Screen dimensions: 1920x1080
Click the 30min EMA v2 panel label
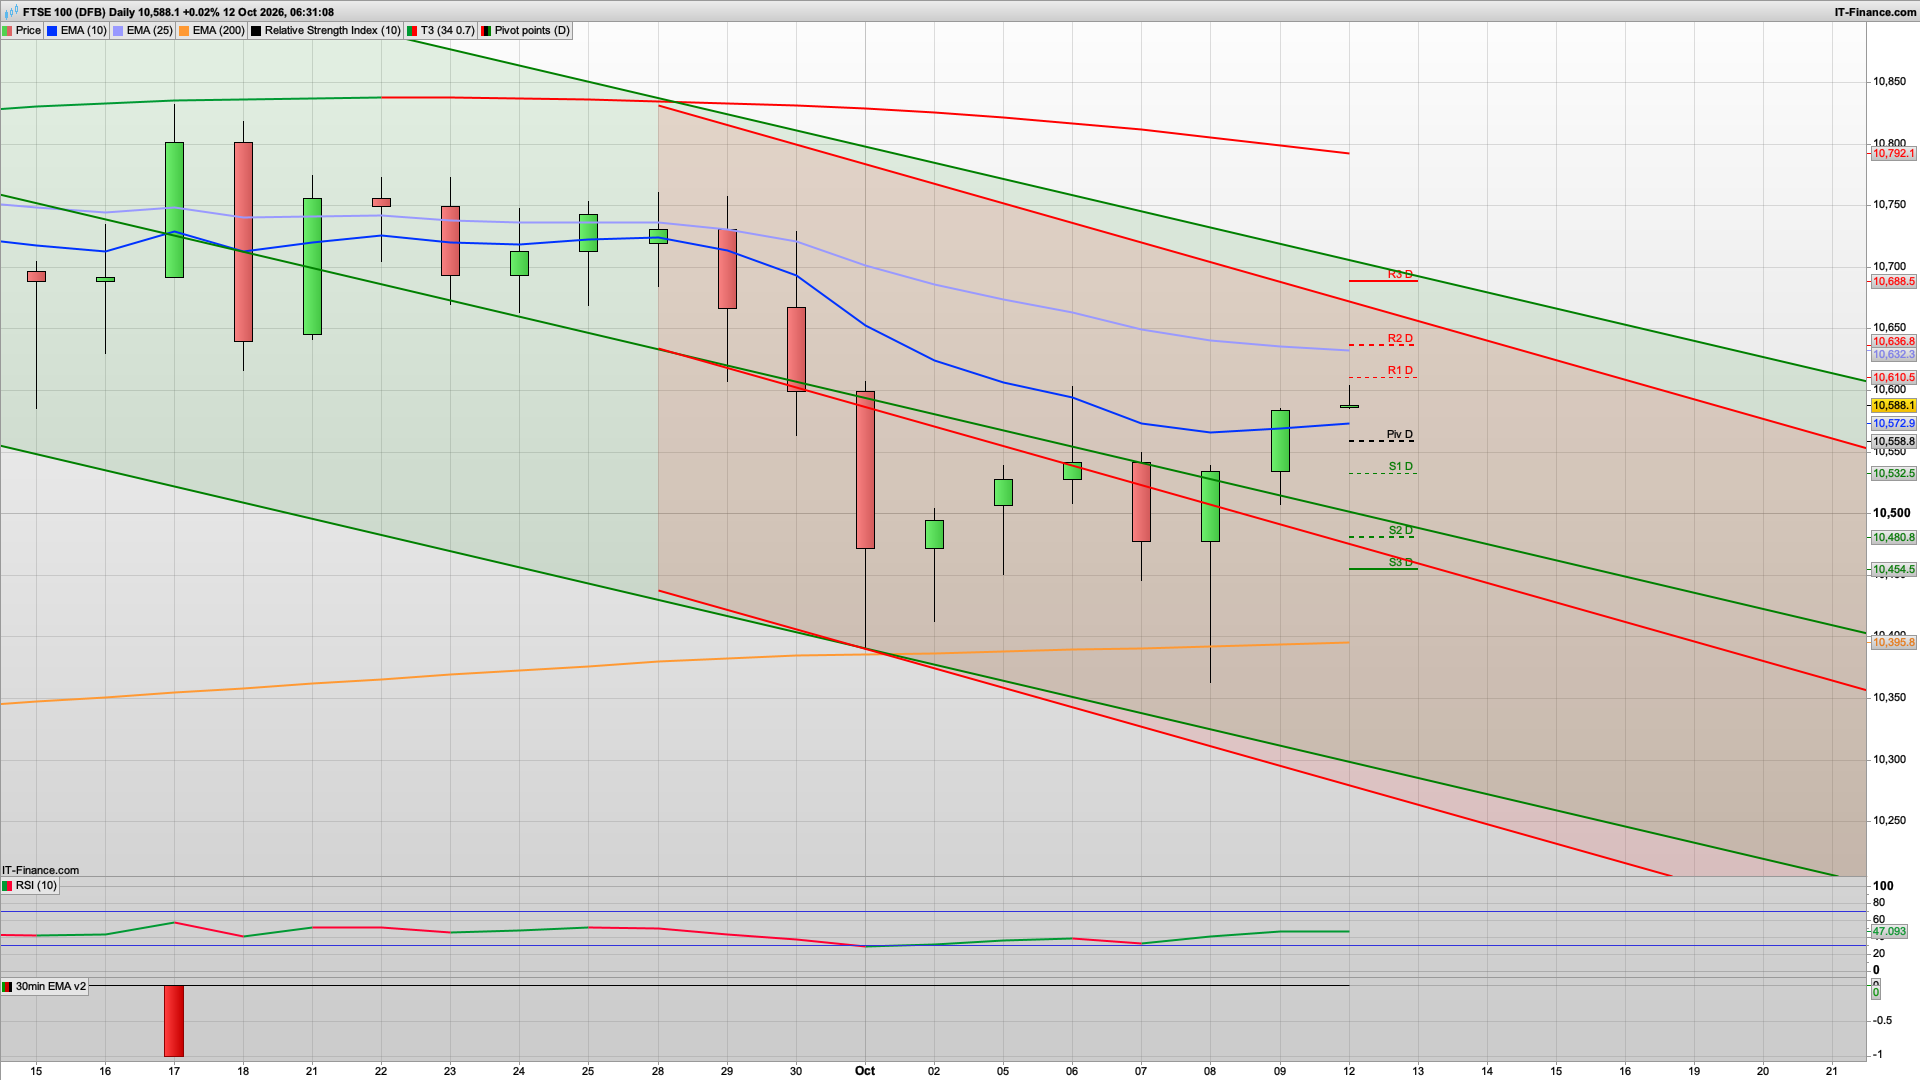pyautogui.click(x=45, y=986)
